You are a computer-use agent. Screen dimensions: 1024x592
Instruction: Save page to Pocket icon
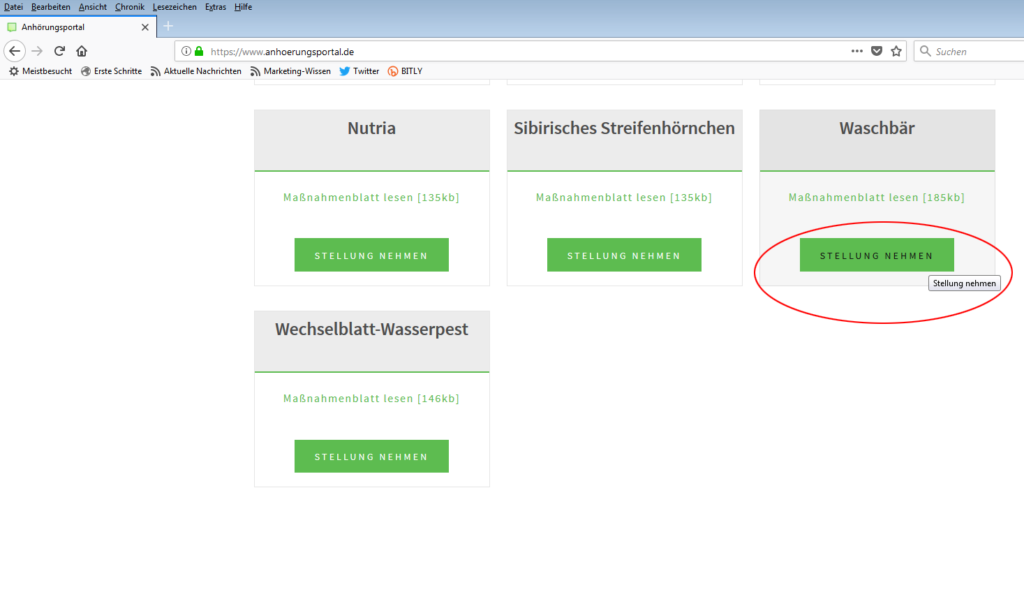(x=876, y=51)
